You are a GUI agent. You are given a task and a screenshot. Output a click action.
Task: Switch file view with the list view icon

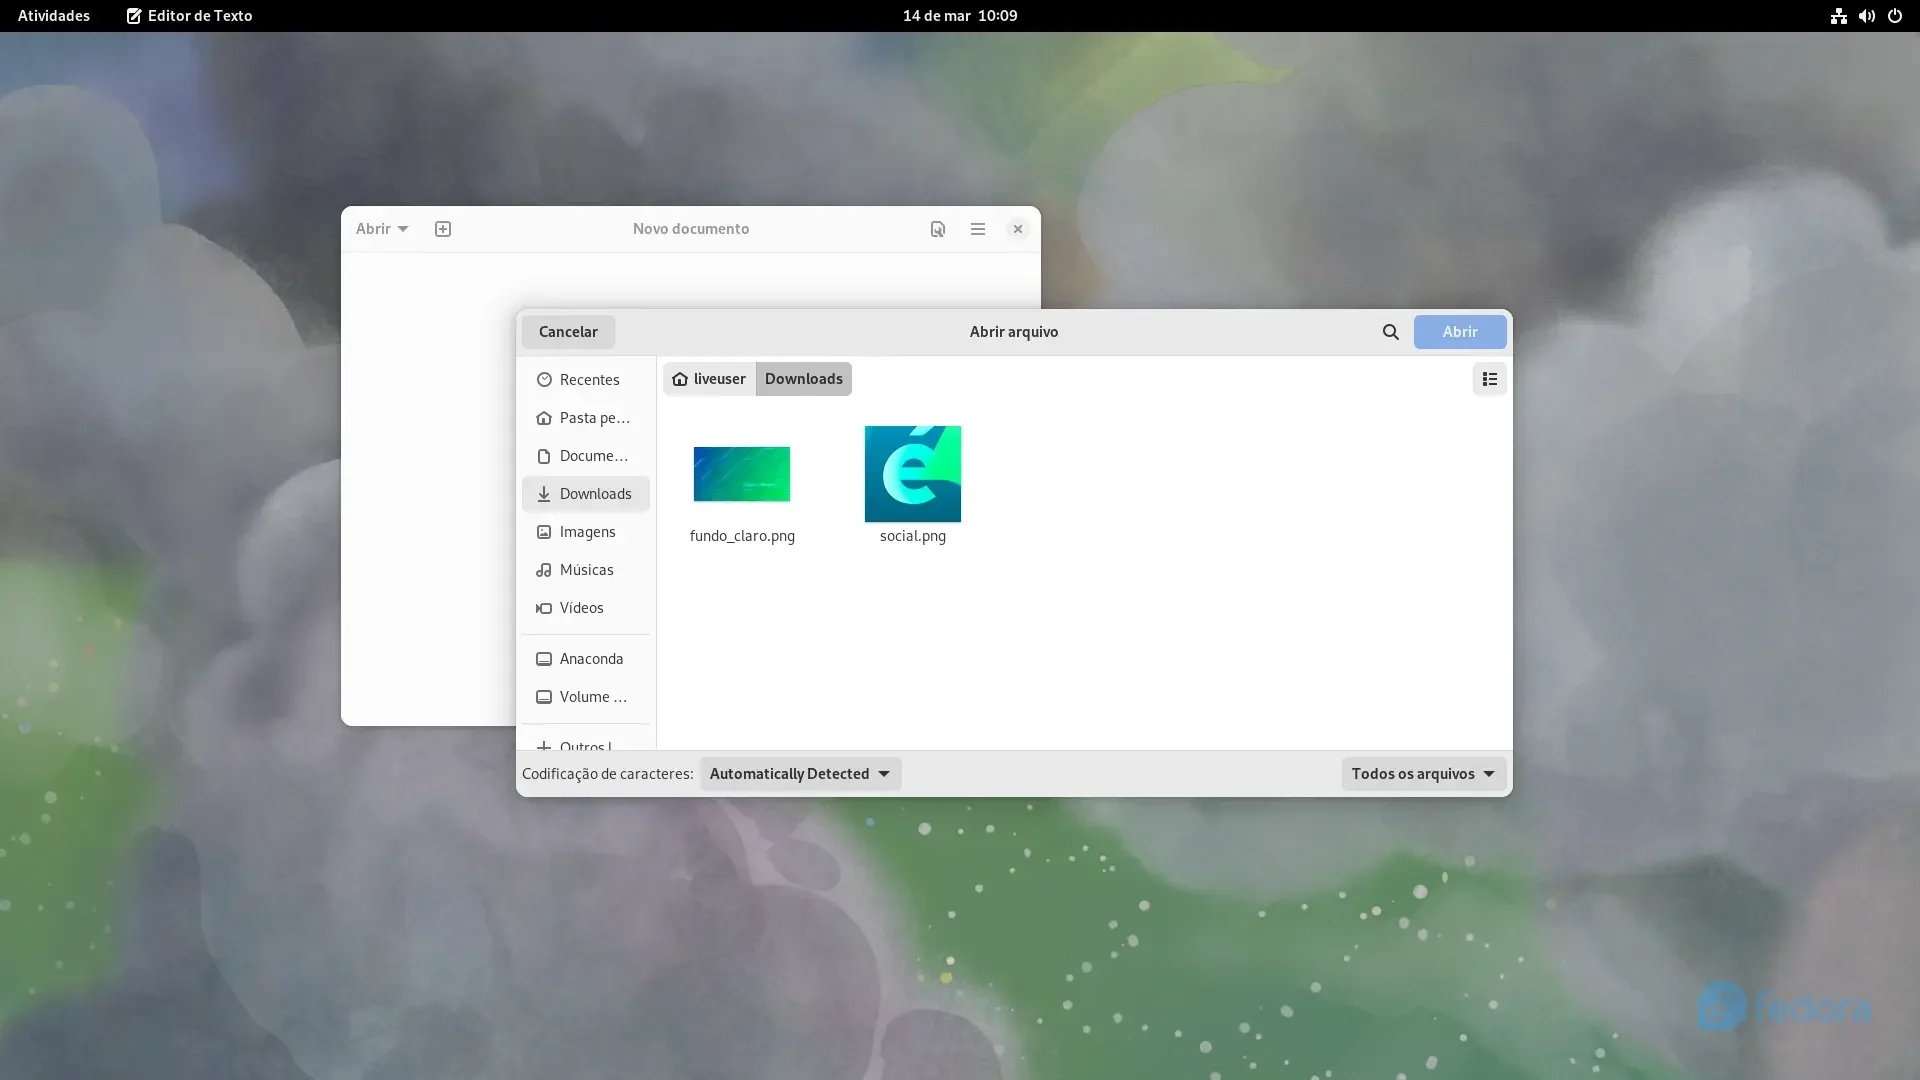[1489, 379]
